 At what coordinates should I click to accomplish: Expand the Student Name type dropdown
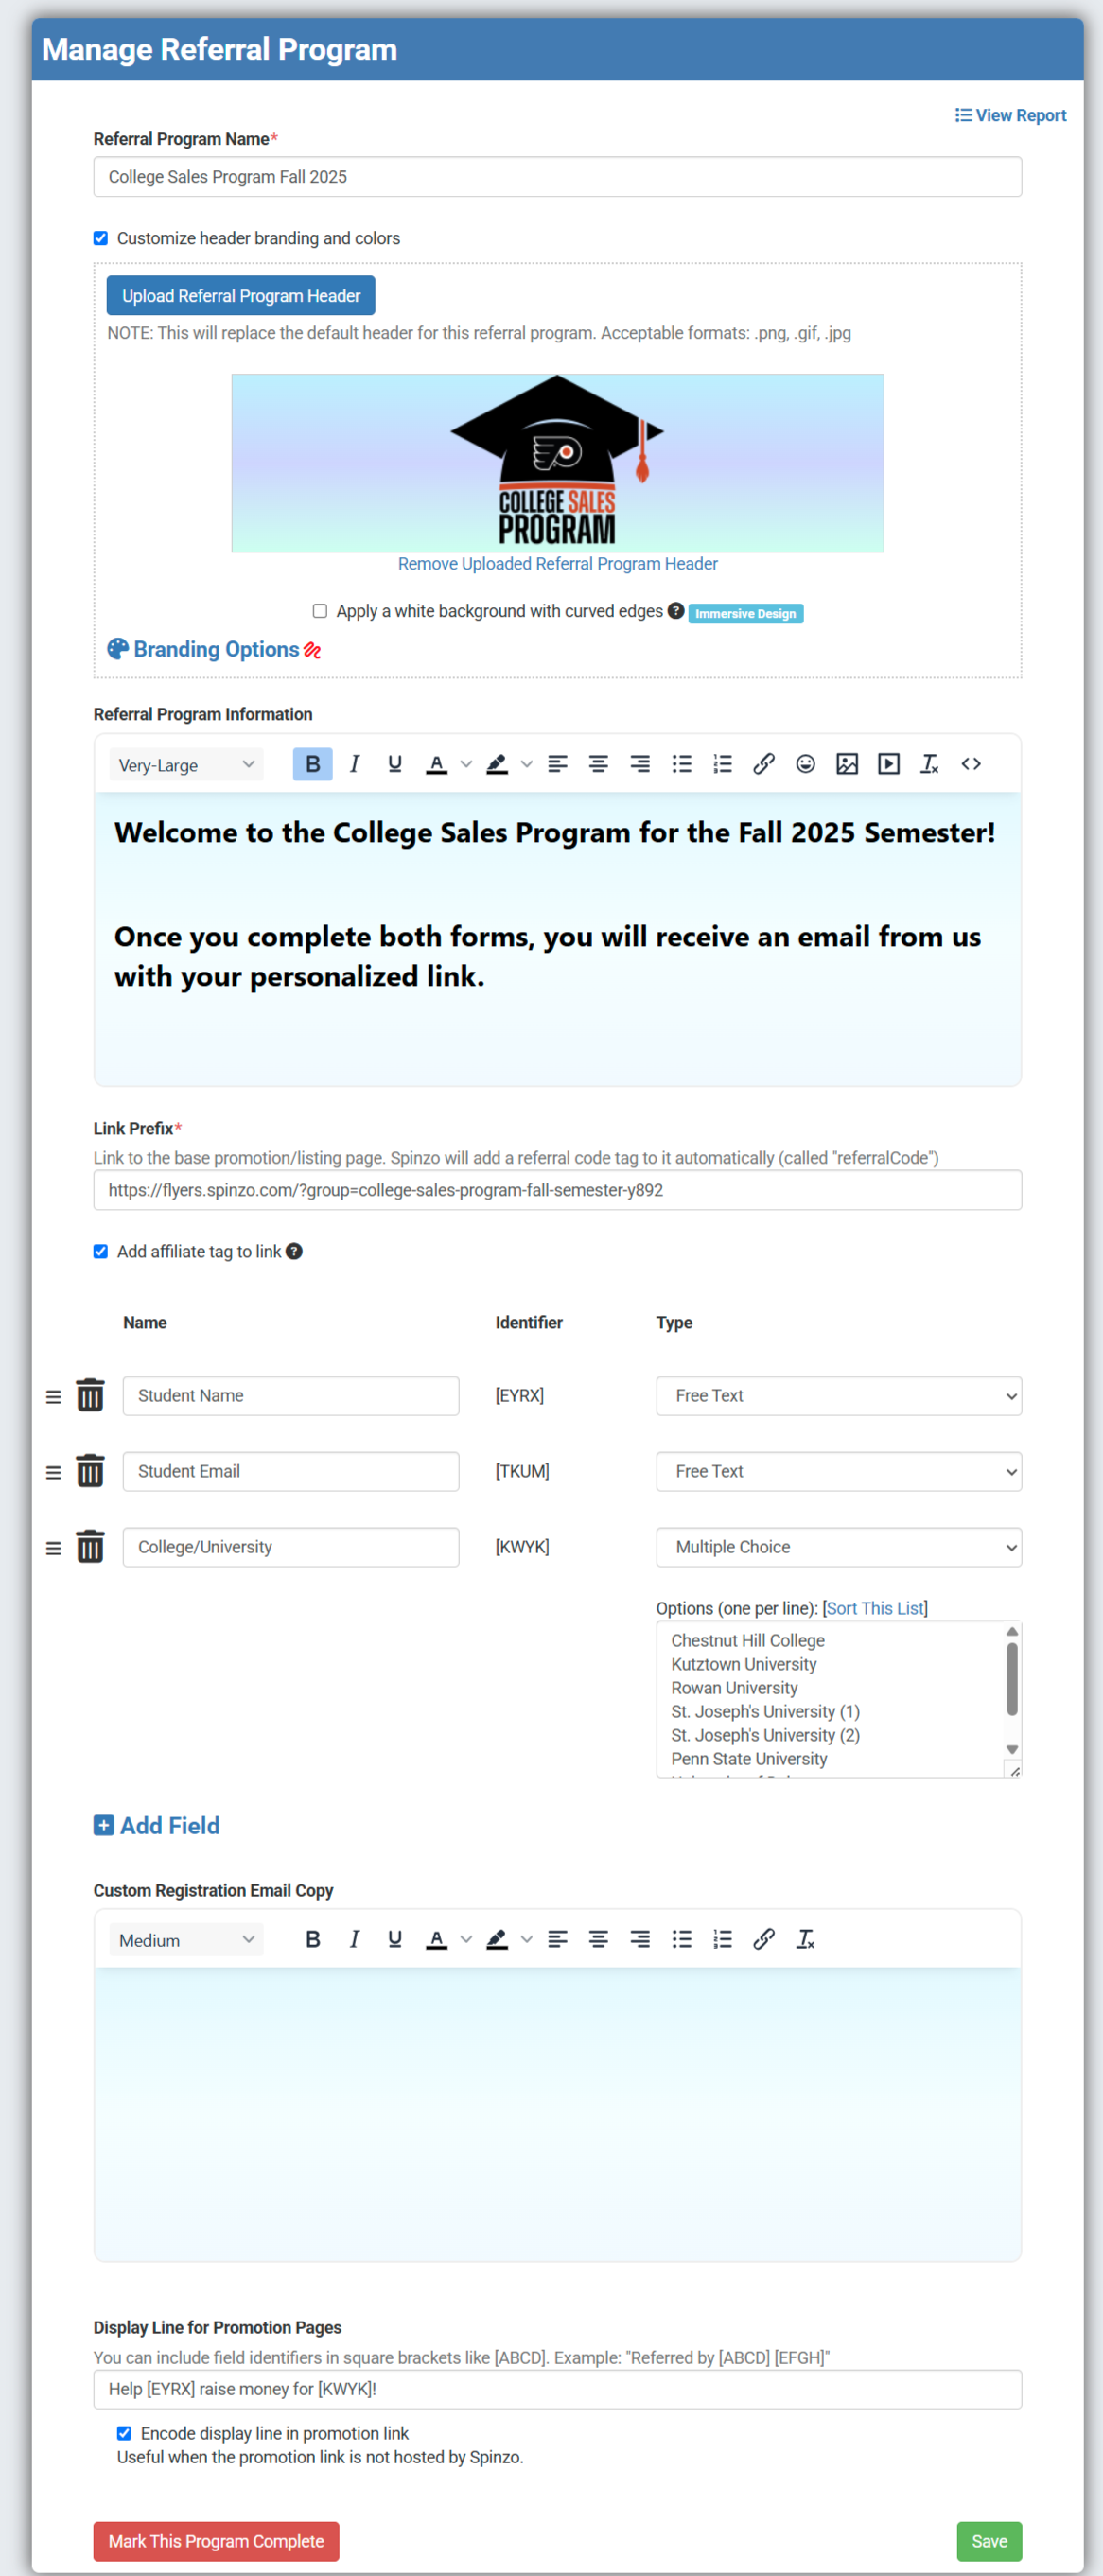point(838,1396)
